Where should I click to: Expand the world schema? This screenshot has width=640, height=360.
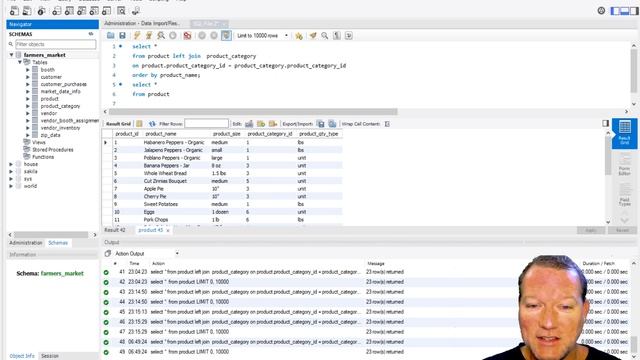tap(11, 186)
